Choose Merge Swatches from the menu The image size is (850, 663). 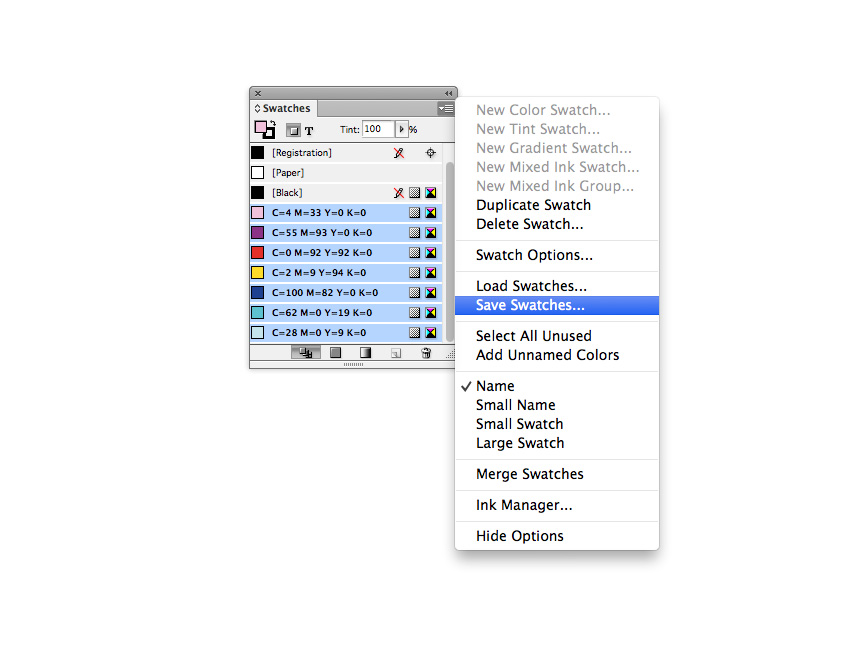[557, 474]
